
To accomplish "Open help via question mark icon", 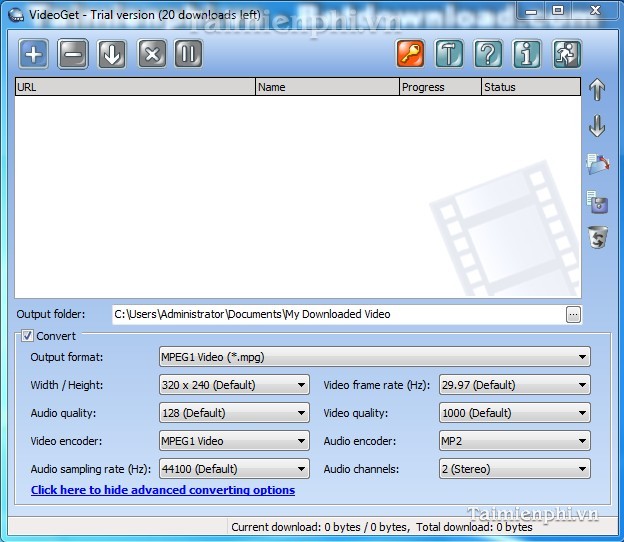I will [x=488, y=54].
